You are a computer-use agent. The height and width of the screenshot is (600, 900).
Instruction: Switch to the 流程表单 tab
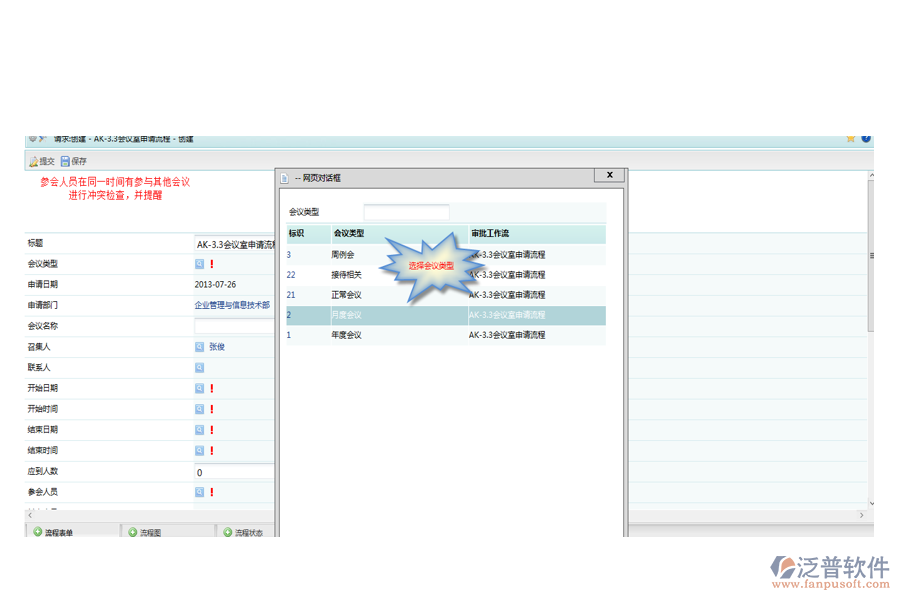point(73,531)
